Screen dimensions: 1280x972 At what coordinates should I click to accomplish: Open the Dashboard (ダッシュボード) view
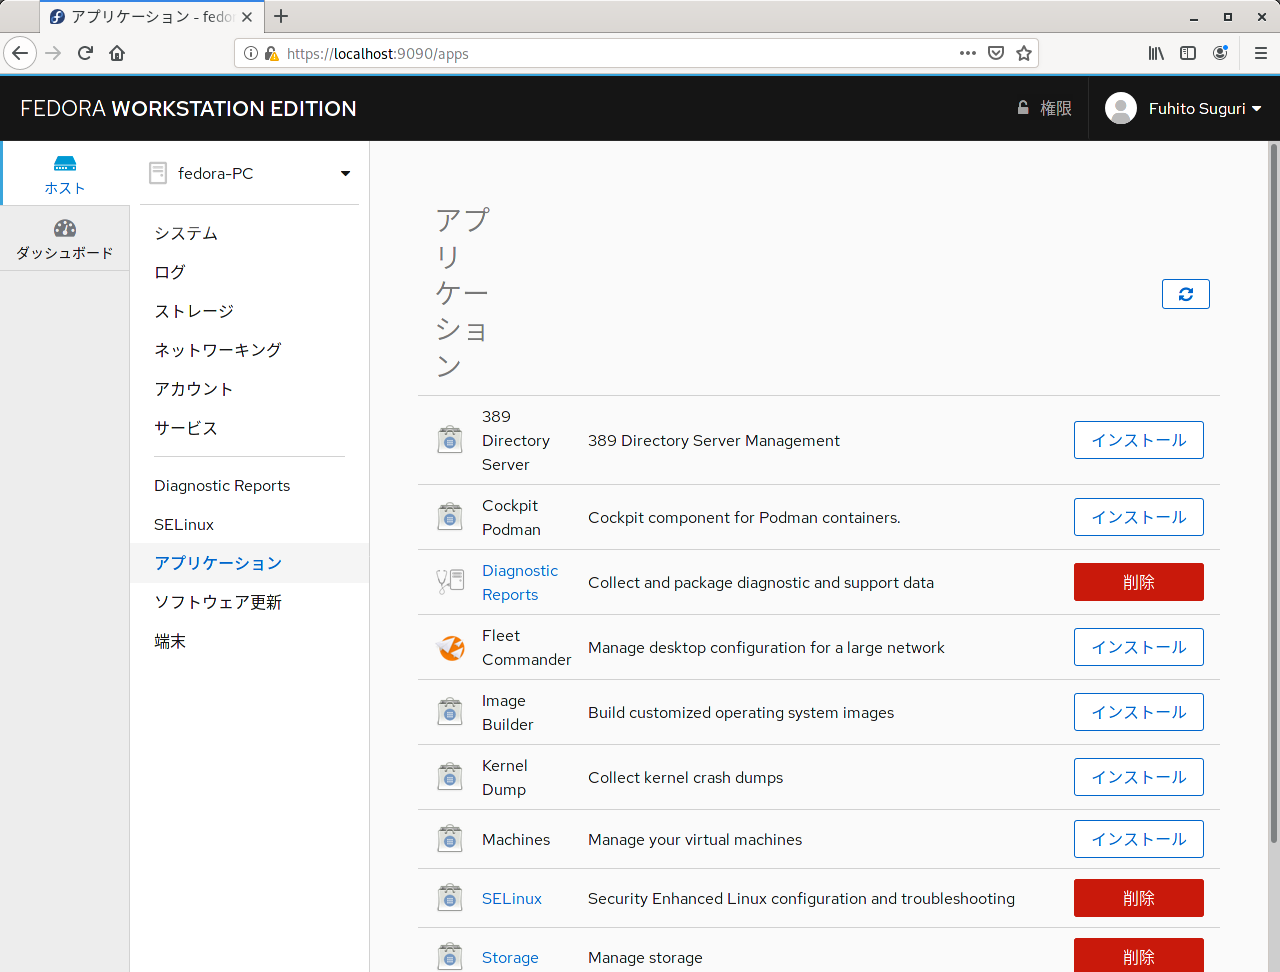click(x=65, y=239)
